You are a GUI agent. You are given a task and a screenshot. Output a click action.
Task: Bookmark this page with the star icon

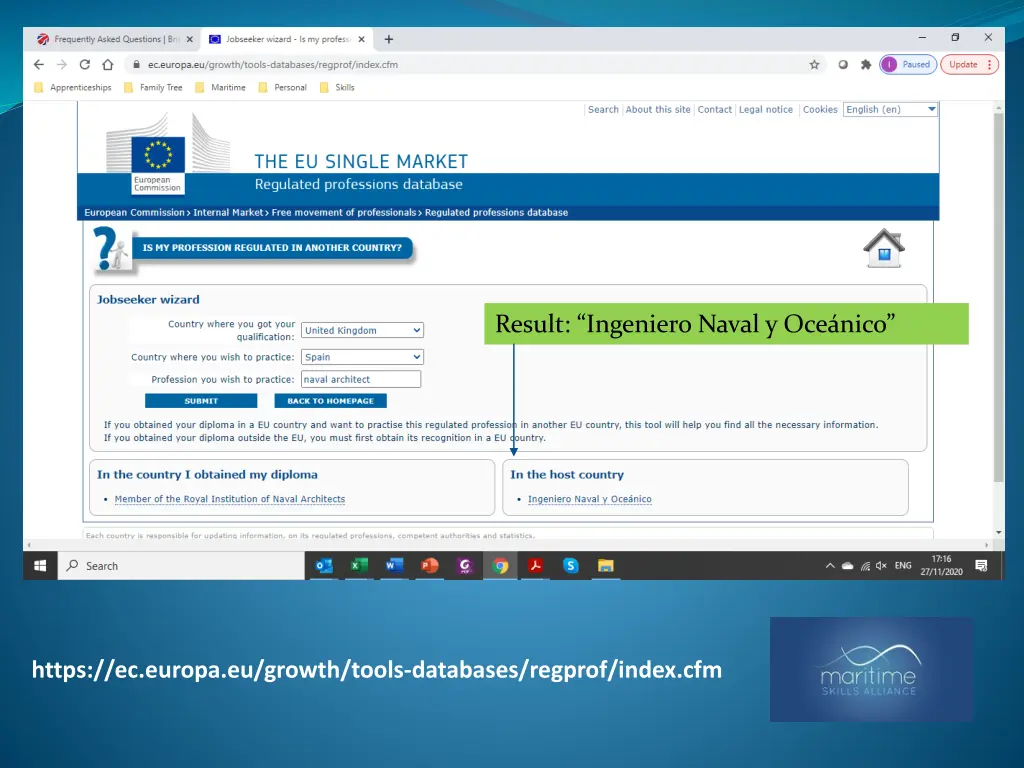(x=814, y=65)
